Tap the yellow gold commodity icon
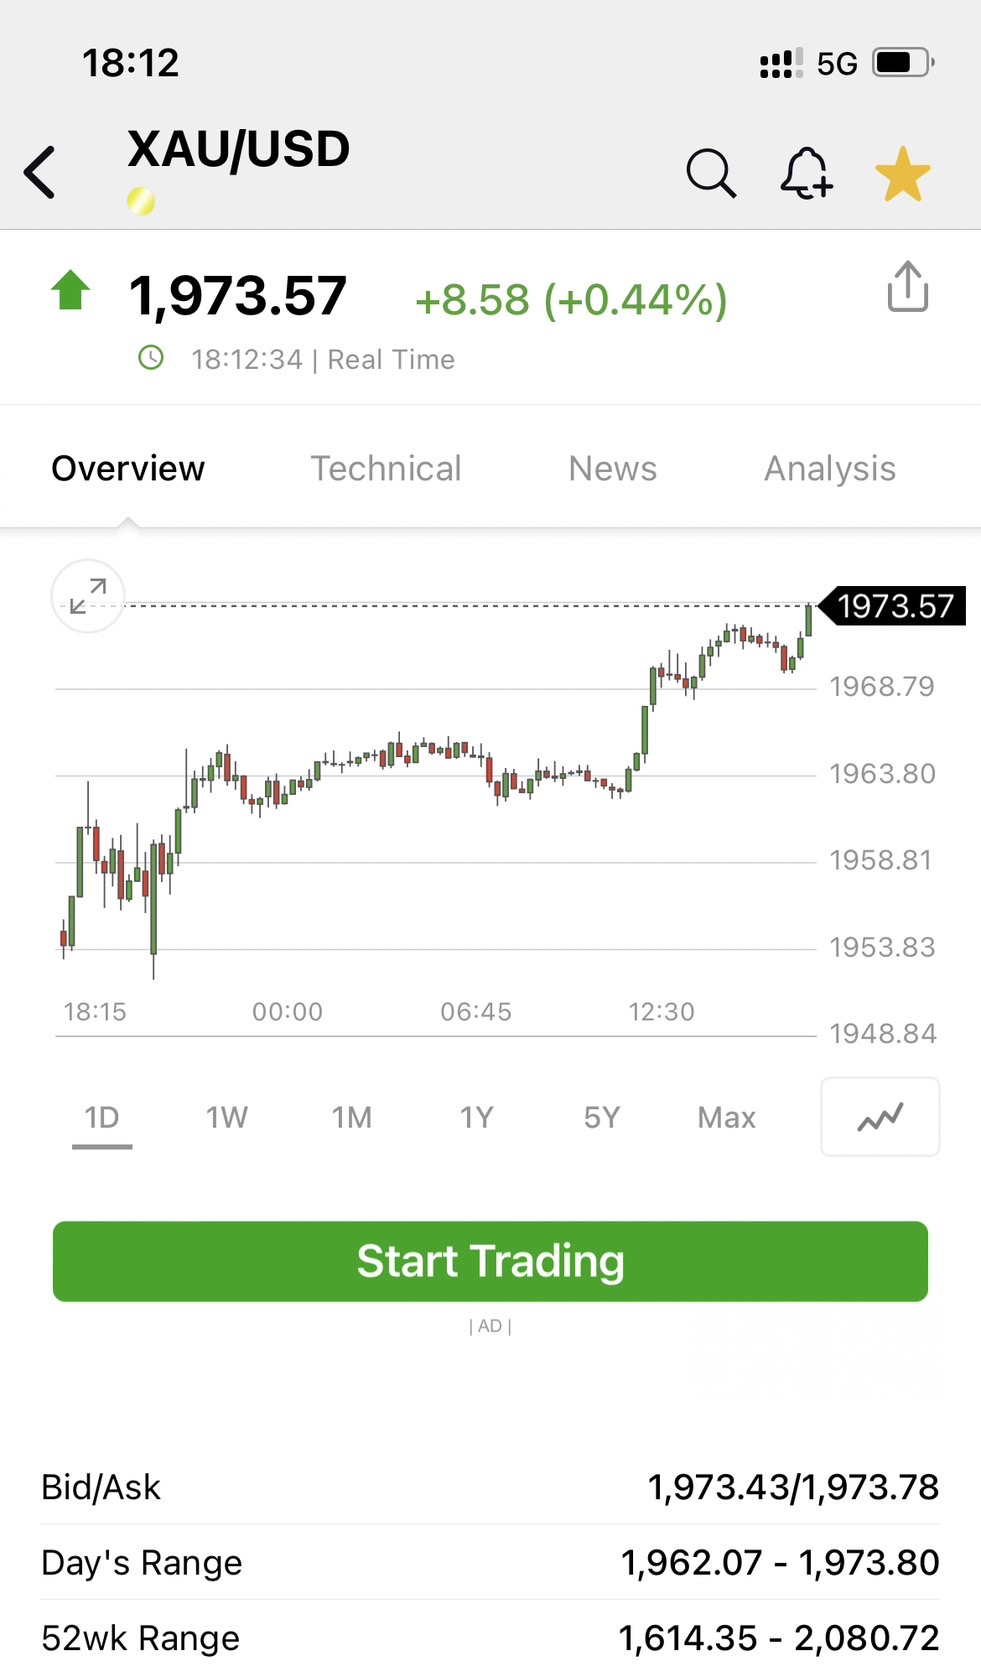 pyautogui.click(x=141, y=202)
